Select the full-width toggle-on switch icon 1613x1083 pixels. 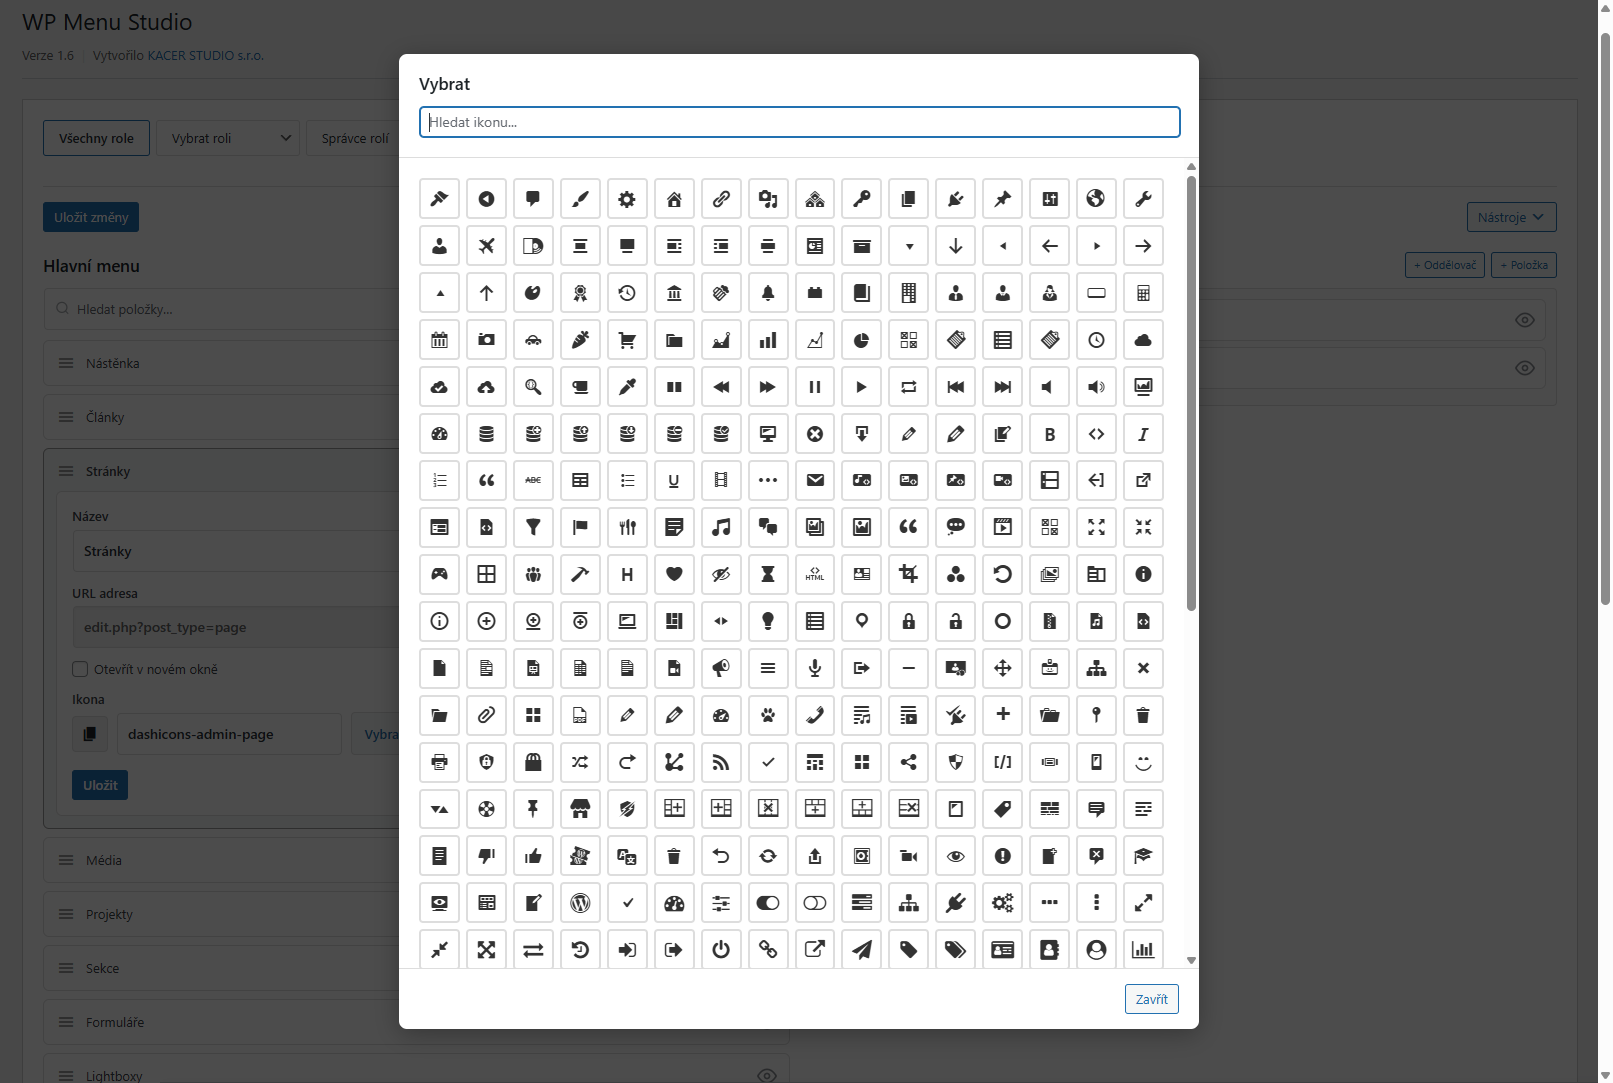tap(768, 903)
